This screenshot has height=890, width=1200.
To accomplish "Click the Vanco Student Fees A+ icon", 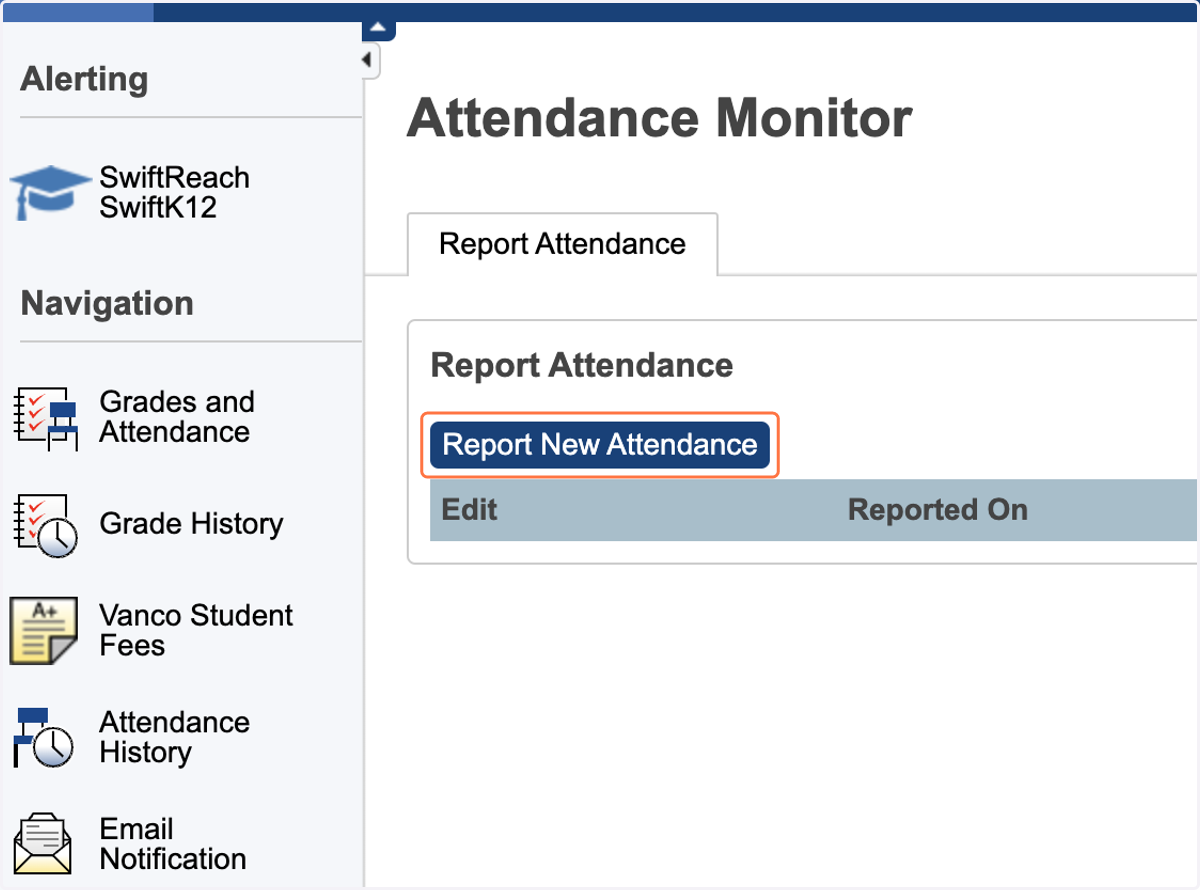I will [44, 630].
